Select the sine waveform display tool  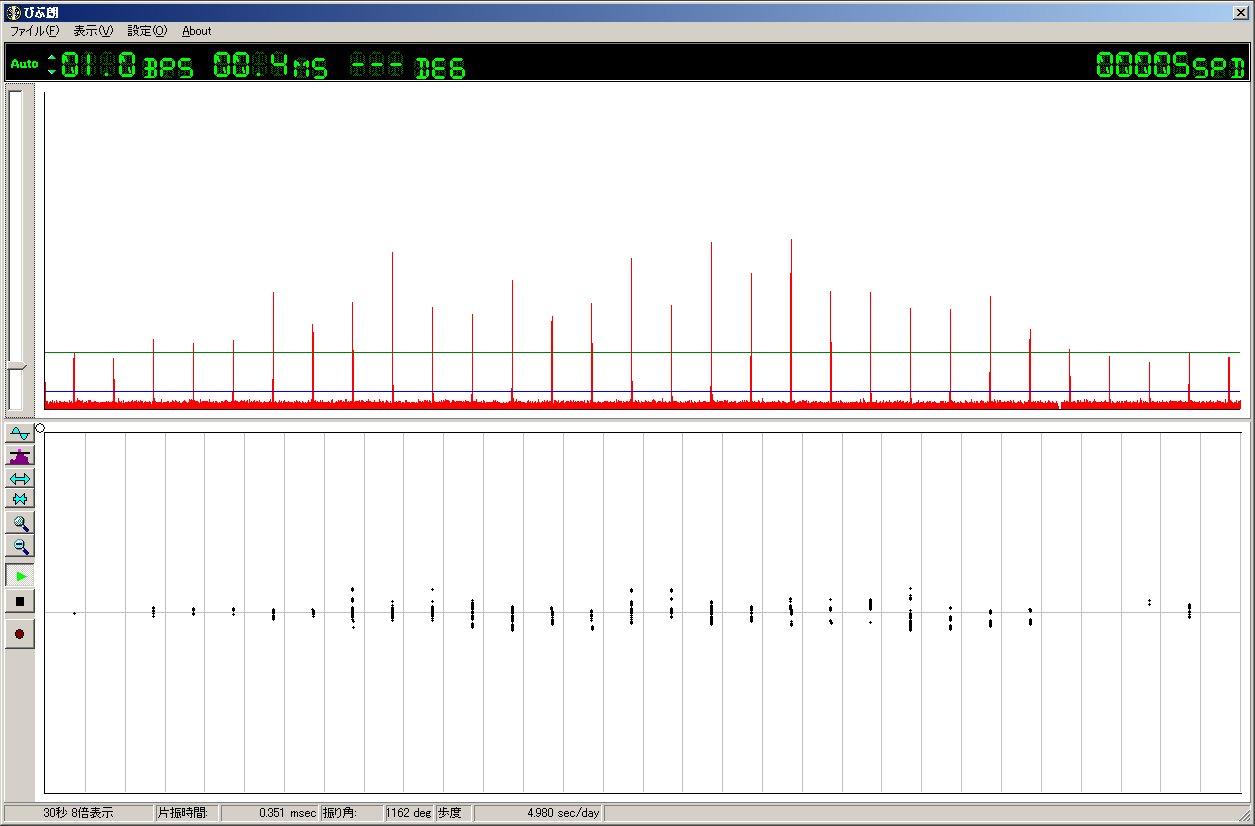click(x=20, y=433)
